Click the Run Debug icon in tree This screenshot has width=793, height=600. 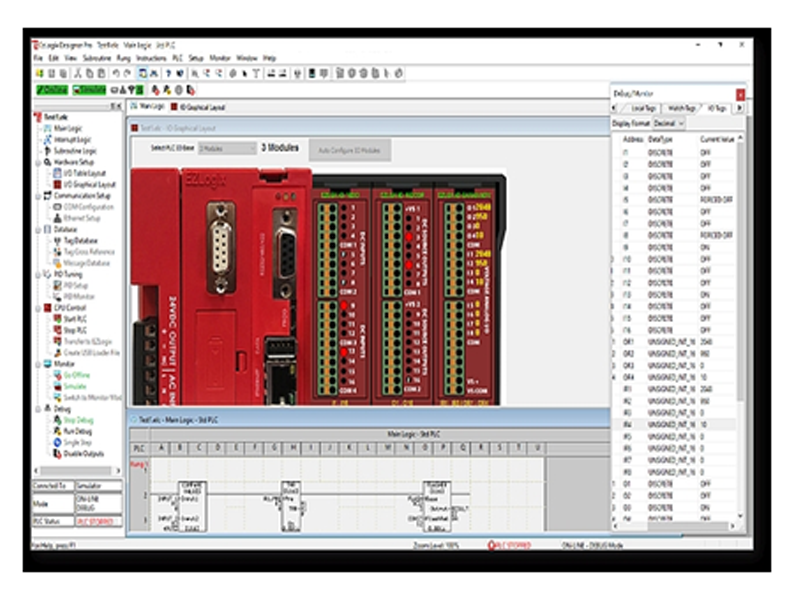[x=57, y=431]
